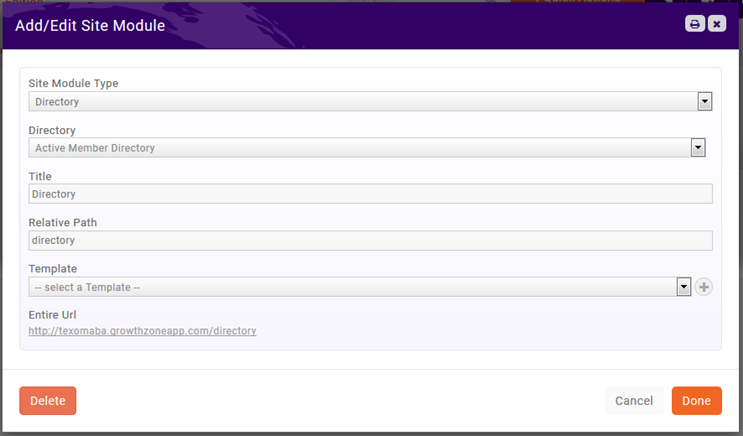Click the printer icon in dialog header
The height and width of the screenshot is (436, 743).
pyautogui.click(x=694, y=24)
